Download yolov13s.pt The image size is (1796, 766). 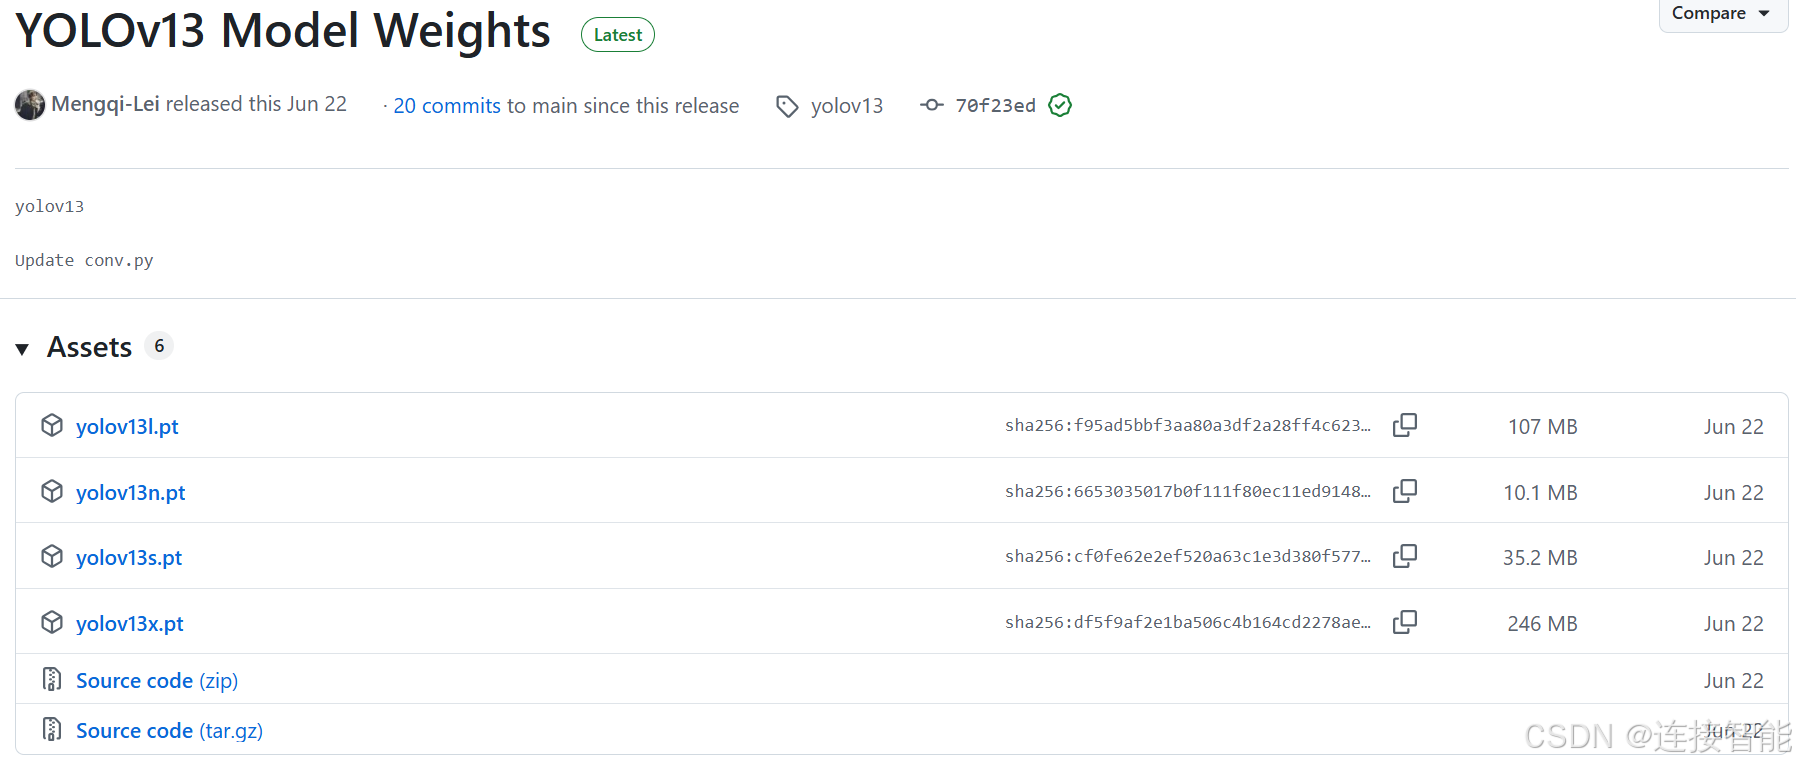(129, 558)
